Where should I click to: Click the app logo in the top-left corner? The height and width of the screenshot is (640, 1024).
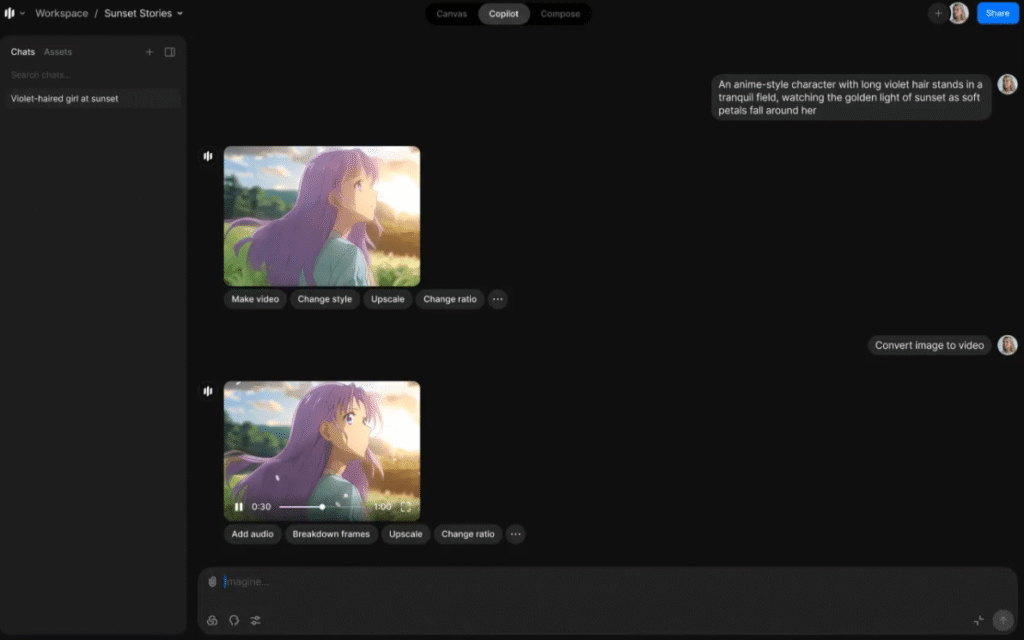10,13
